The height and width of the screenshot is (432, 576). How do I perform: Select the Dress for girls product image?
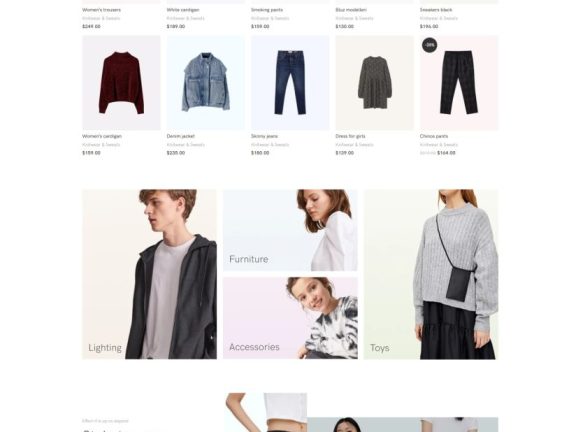tap(375, 83)
